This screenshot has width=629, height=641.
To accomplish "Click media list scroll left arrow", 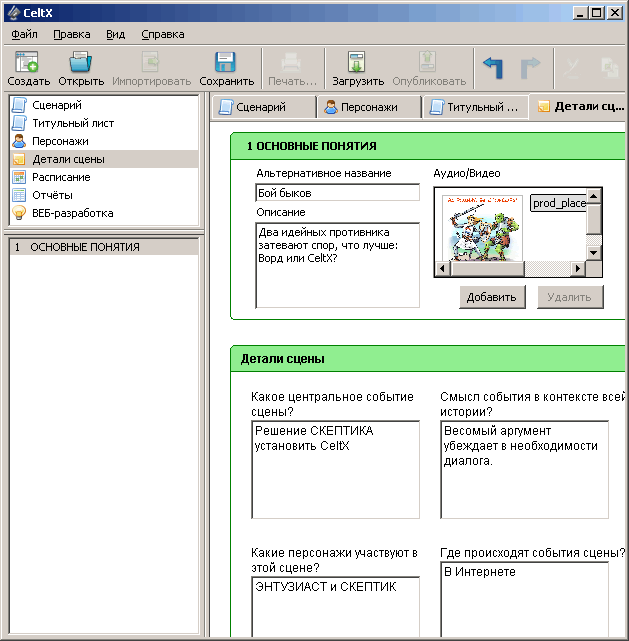I will pos(443,269).
